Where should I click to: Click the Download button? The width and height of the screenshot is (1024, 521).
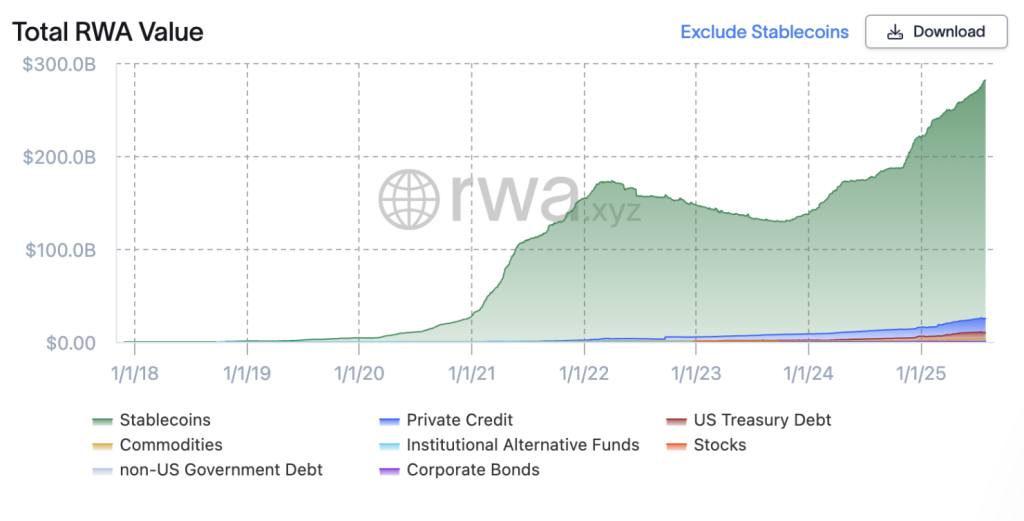coord(937,32)
